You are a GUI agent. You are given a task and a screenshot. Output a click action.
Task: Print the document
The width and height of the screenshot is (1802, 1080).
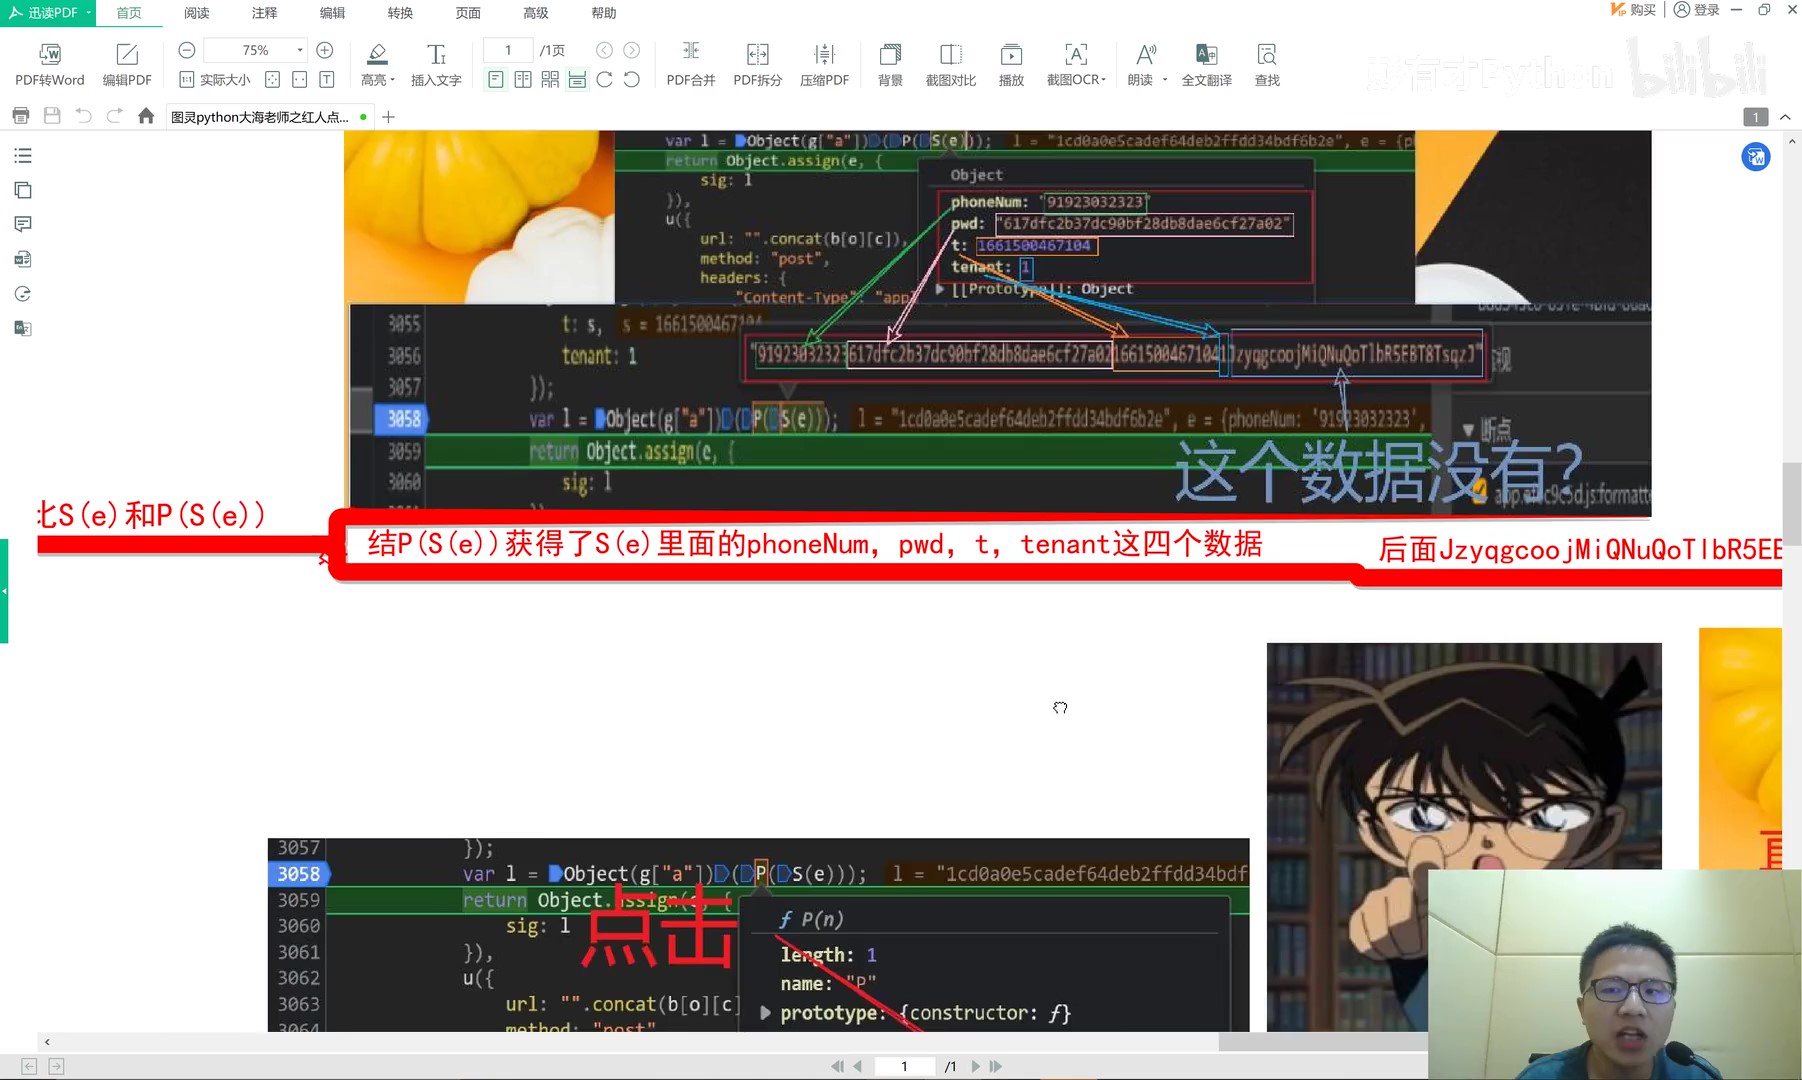coord(20,116)
